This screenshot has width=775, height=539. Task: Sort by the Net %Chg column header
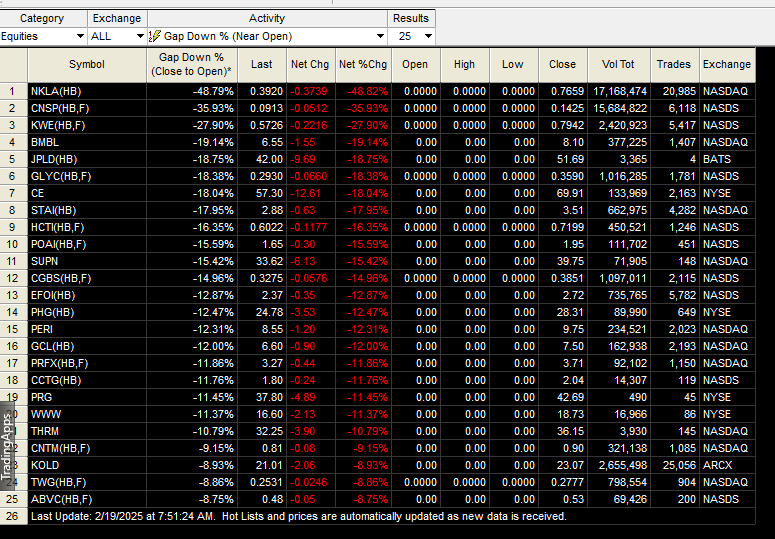point(363,65)
